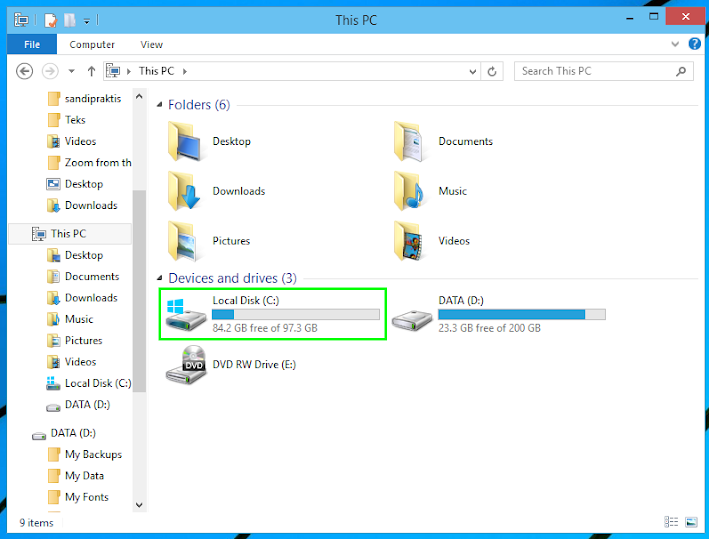Click the New folder quick access icon
Image resolution: width=709 pixels, height=539 pixels.
coord(69,20)
